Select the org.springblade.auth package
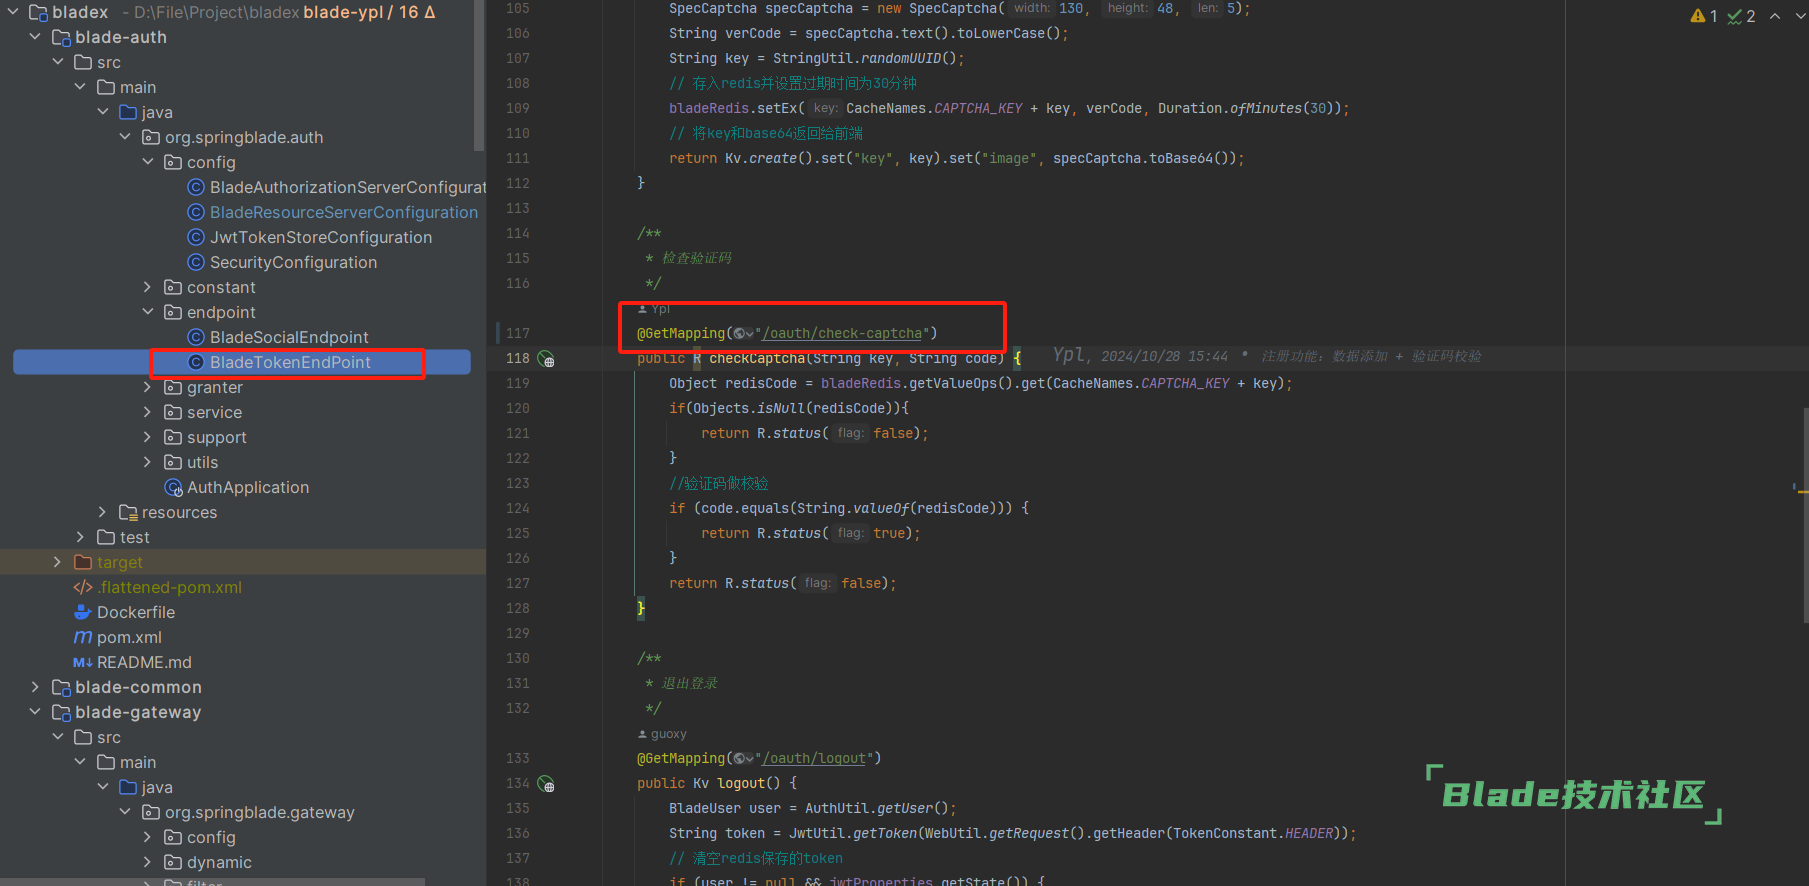This screenshot has width=1809, height=886. click(x=244, y=137)
